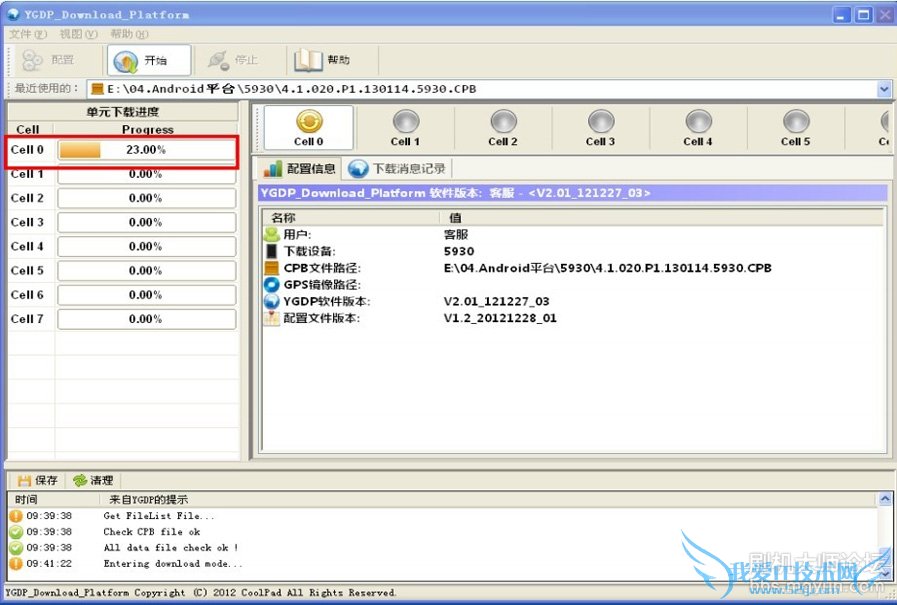Start download with the 开始 button
This screenshot has width=897, height=605.
[x=149, y=60]
